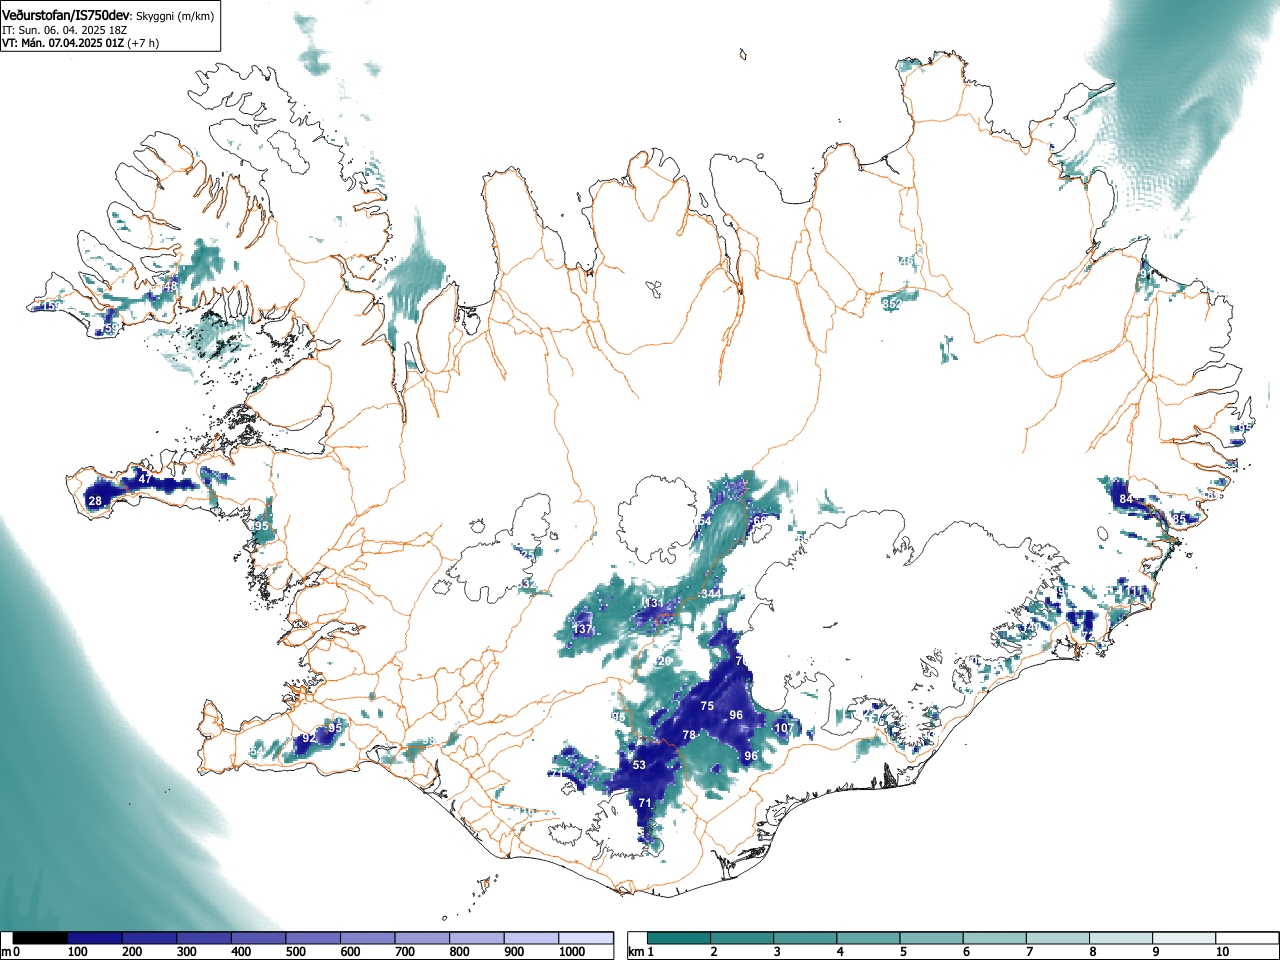The width and height of the screenshot is (1280, 960).
Task: Click the initial time line 'IT: Sun. 06. 04. 2025 18Z'
Action: [65, 30]
